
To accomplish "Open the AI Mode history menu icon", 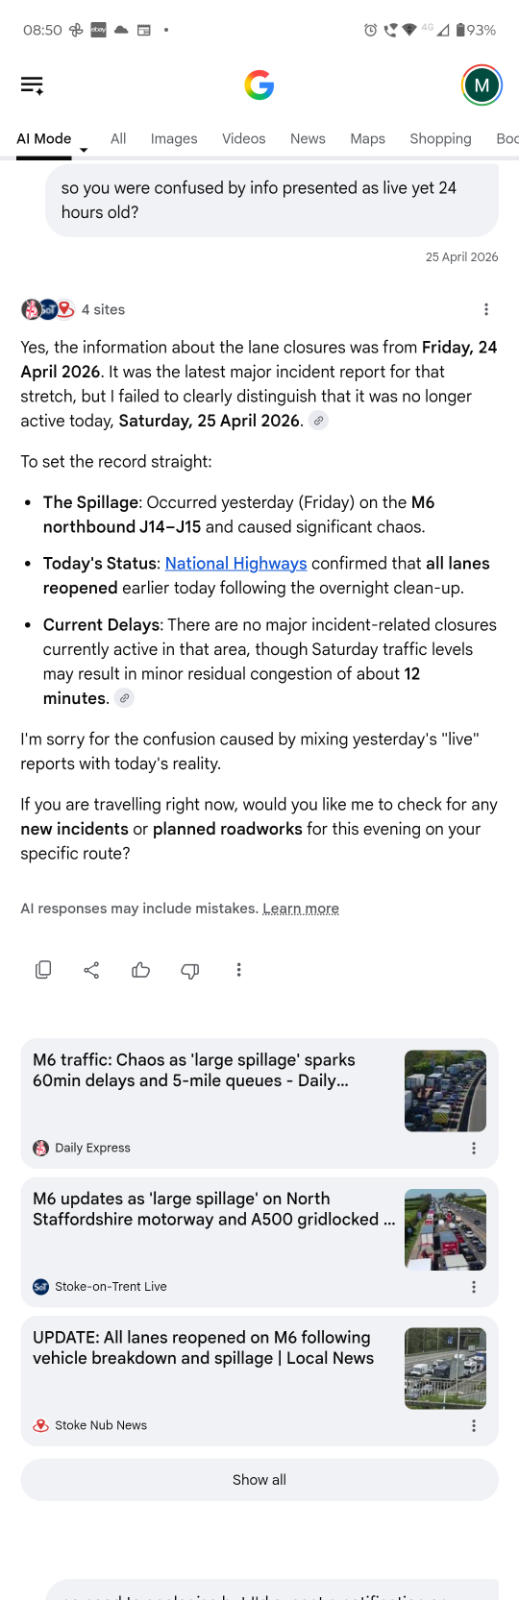I will pyautogui.click(x=32, y=85).
